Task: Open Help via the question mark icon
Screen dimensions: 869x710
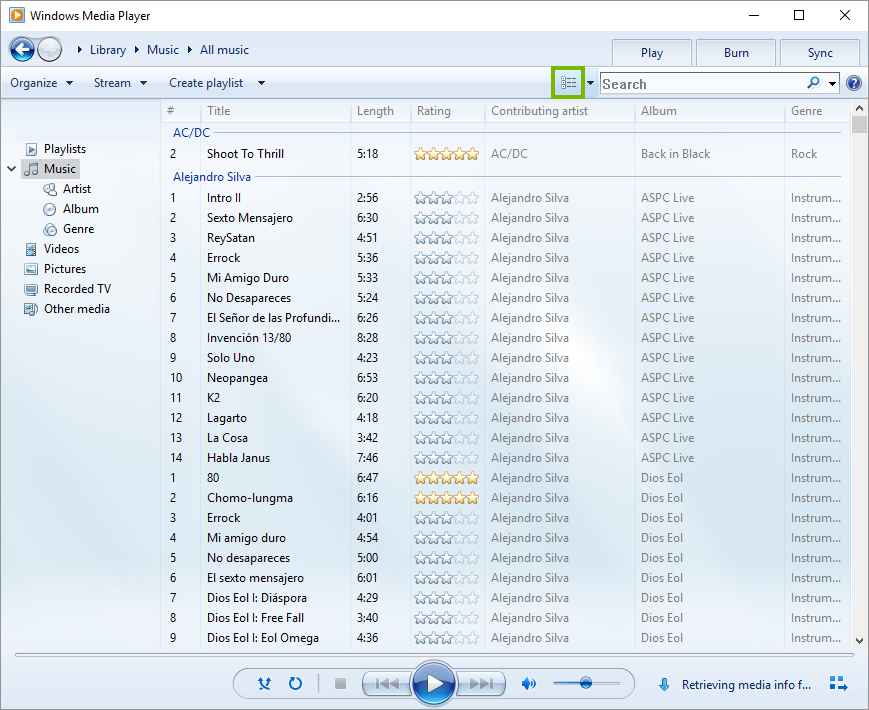Action: 853,83
